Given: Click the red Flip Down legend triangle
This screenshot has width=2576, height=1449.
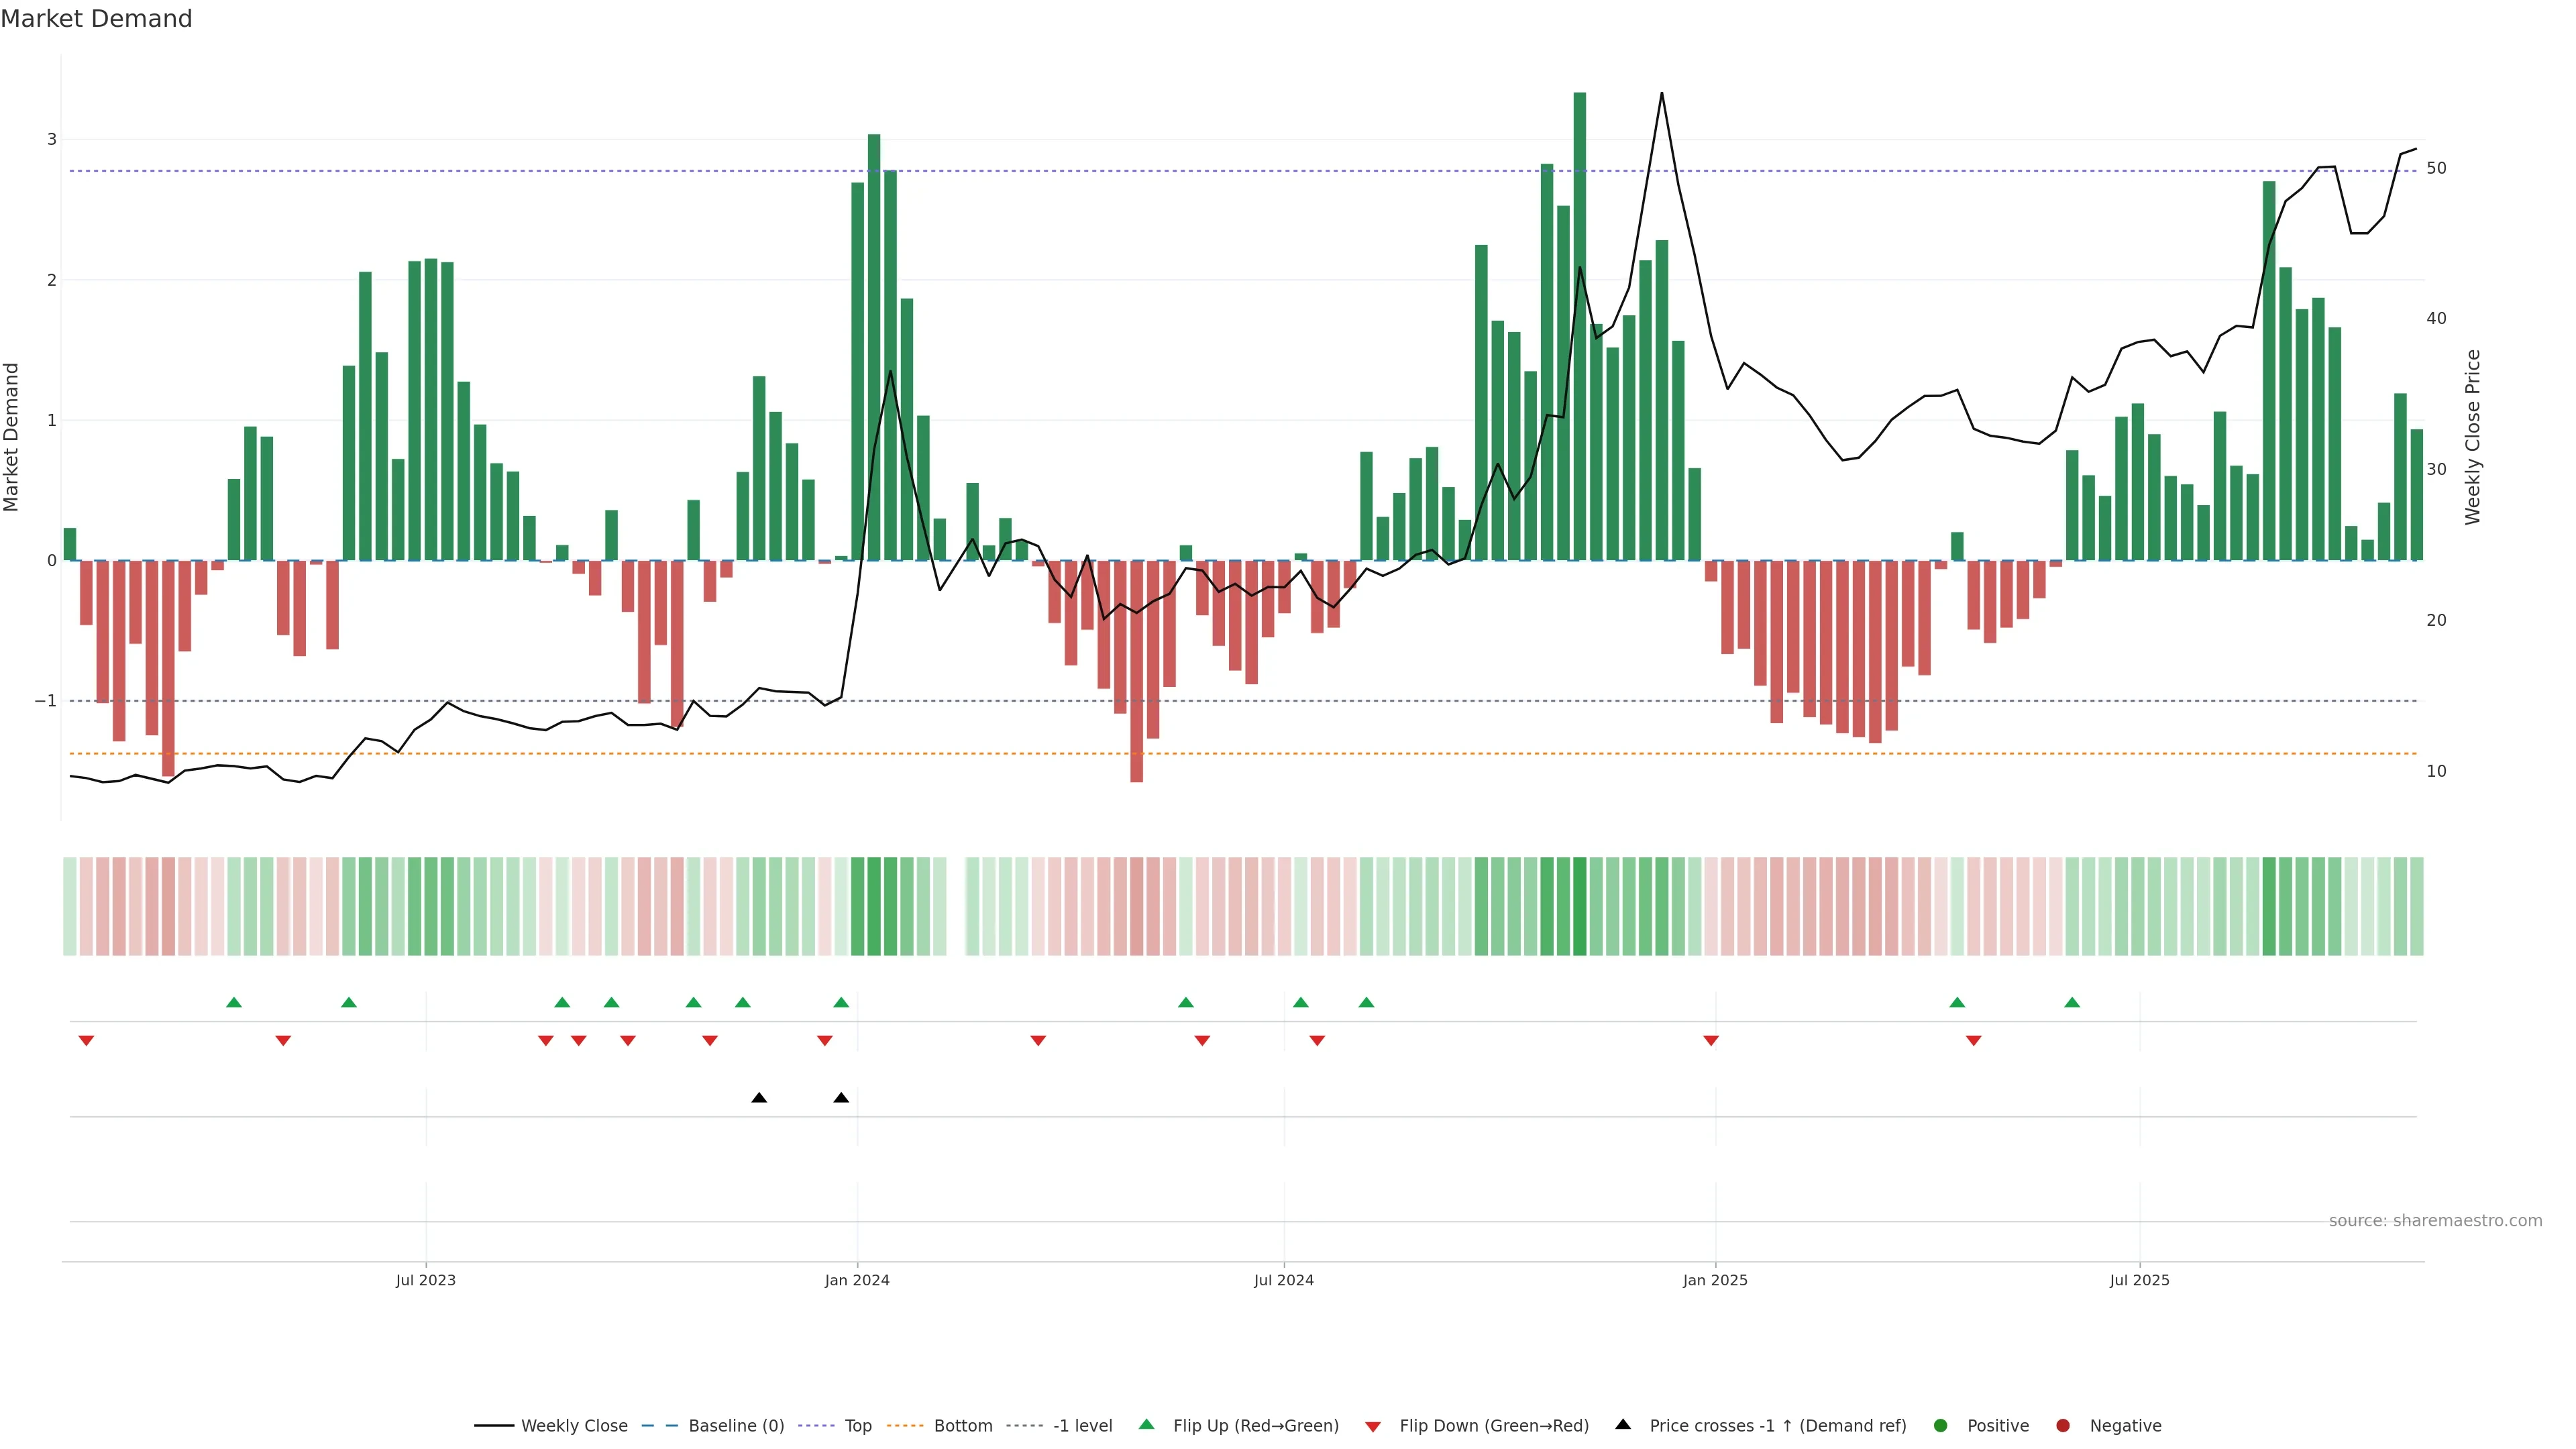Looking at the screenshot, I should 1373,1427.
